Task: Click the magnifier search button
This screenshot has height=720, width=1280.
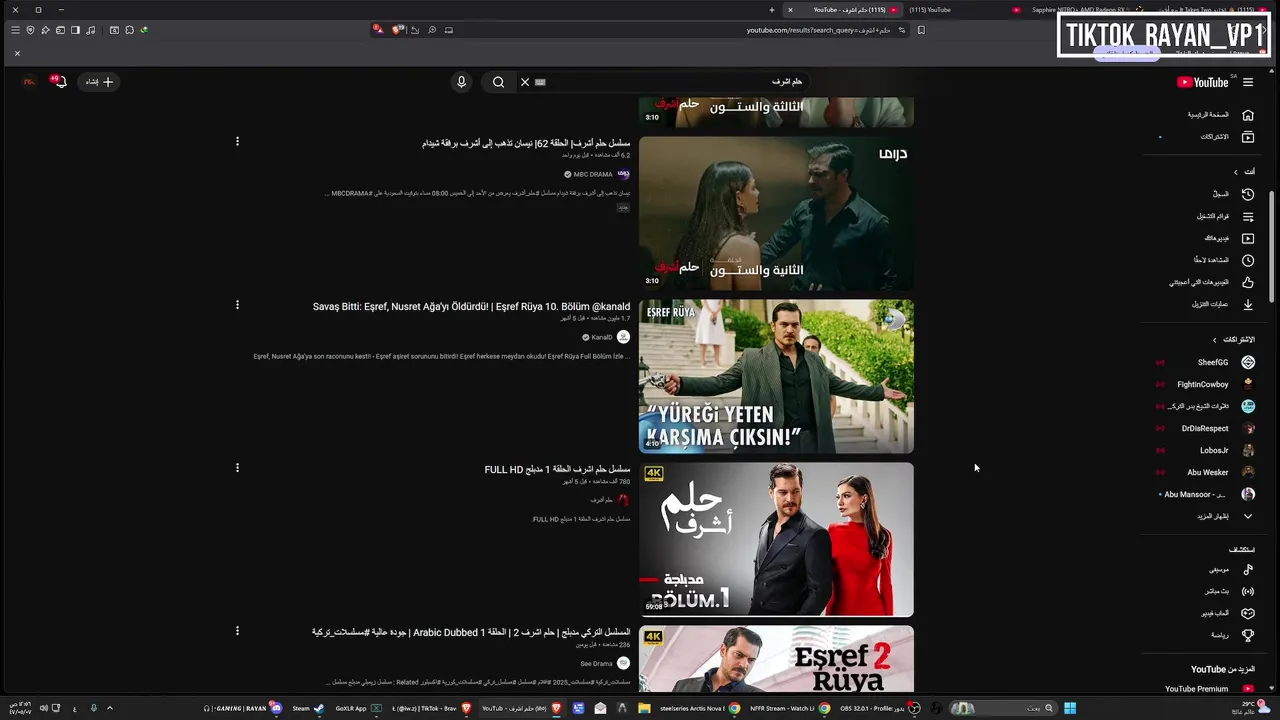Action: point(498,82)
